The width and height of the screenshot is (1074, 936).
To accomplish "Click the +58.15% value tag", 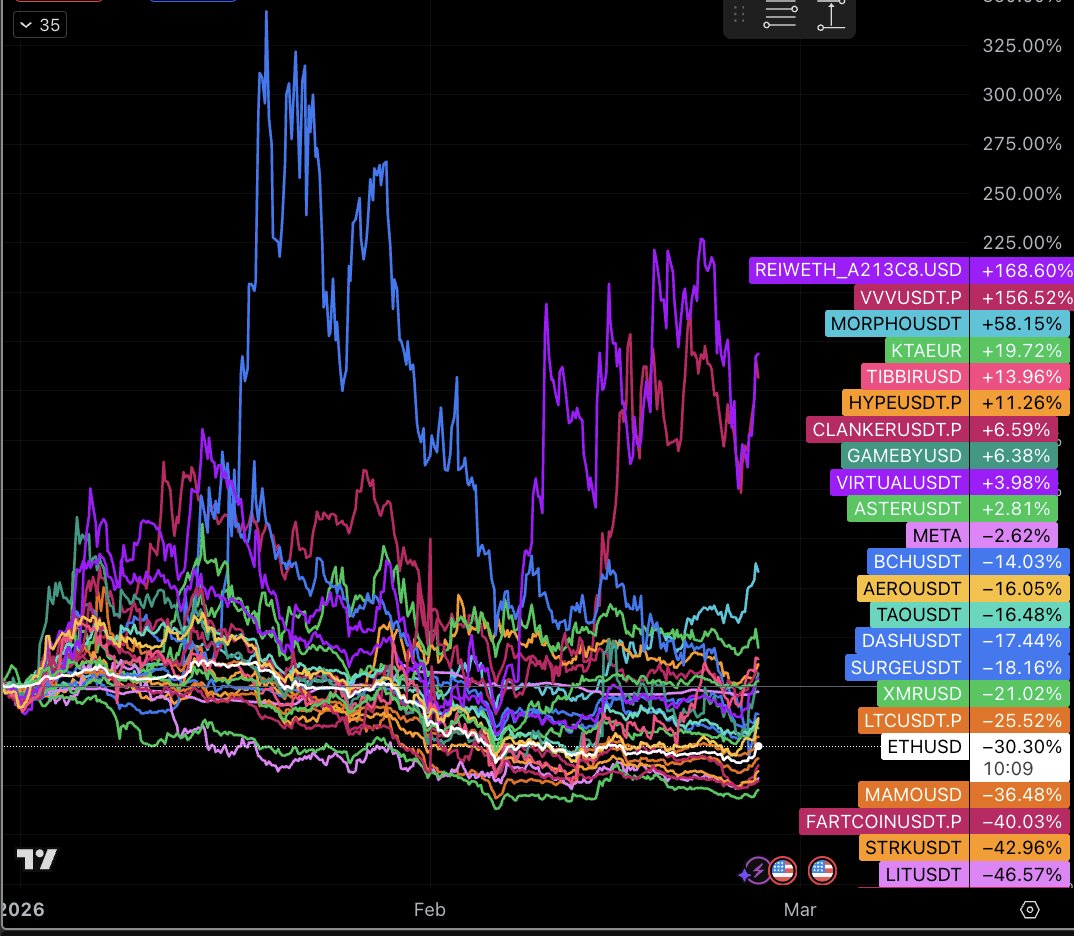I will point(1020,323).
